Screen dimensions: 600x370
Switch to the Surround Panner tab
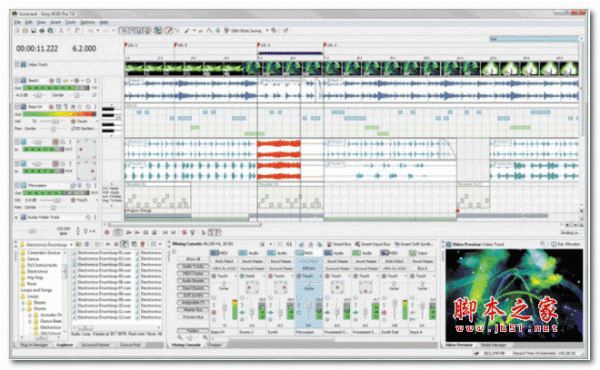(95, 345)
